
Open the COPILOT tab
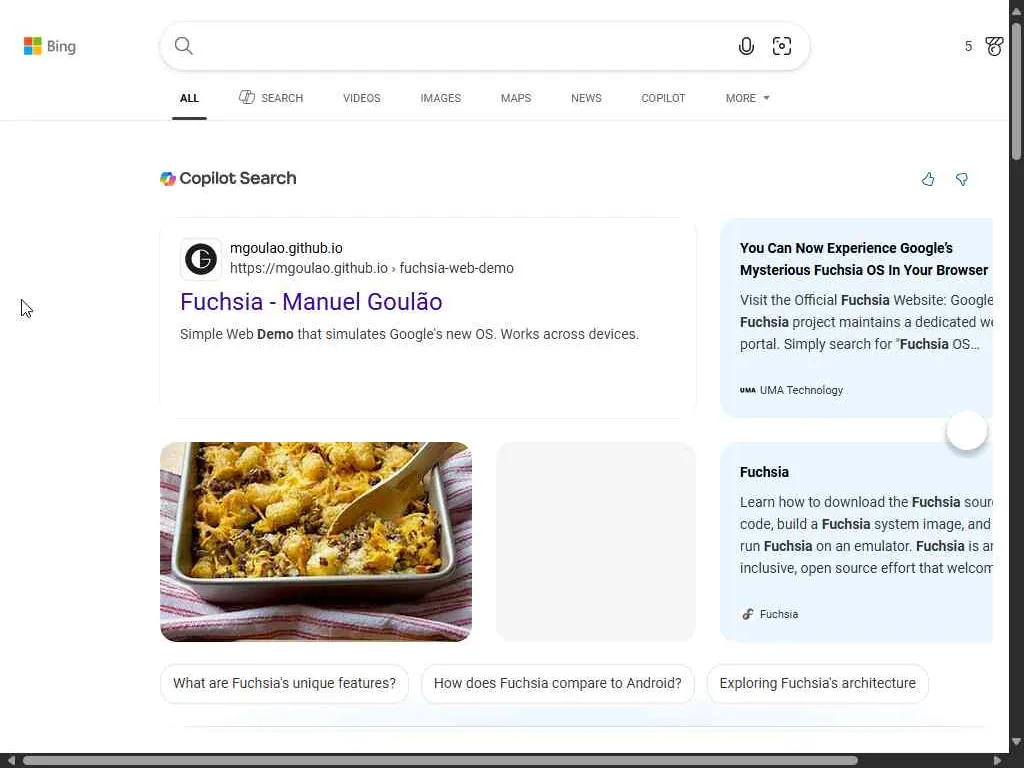(x=663, y=98)
